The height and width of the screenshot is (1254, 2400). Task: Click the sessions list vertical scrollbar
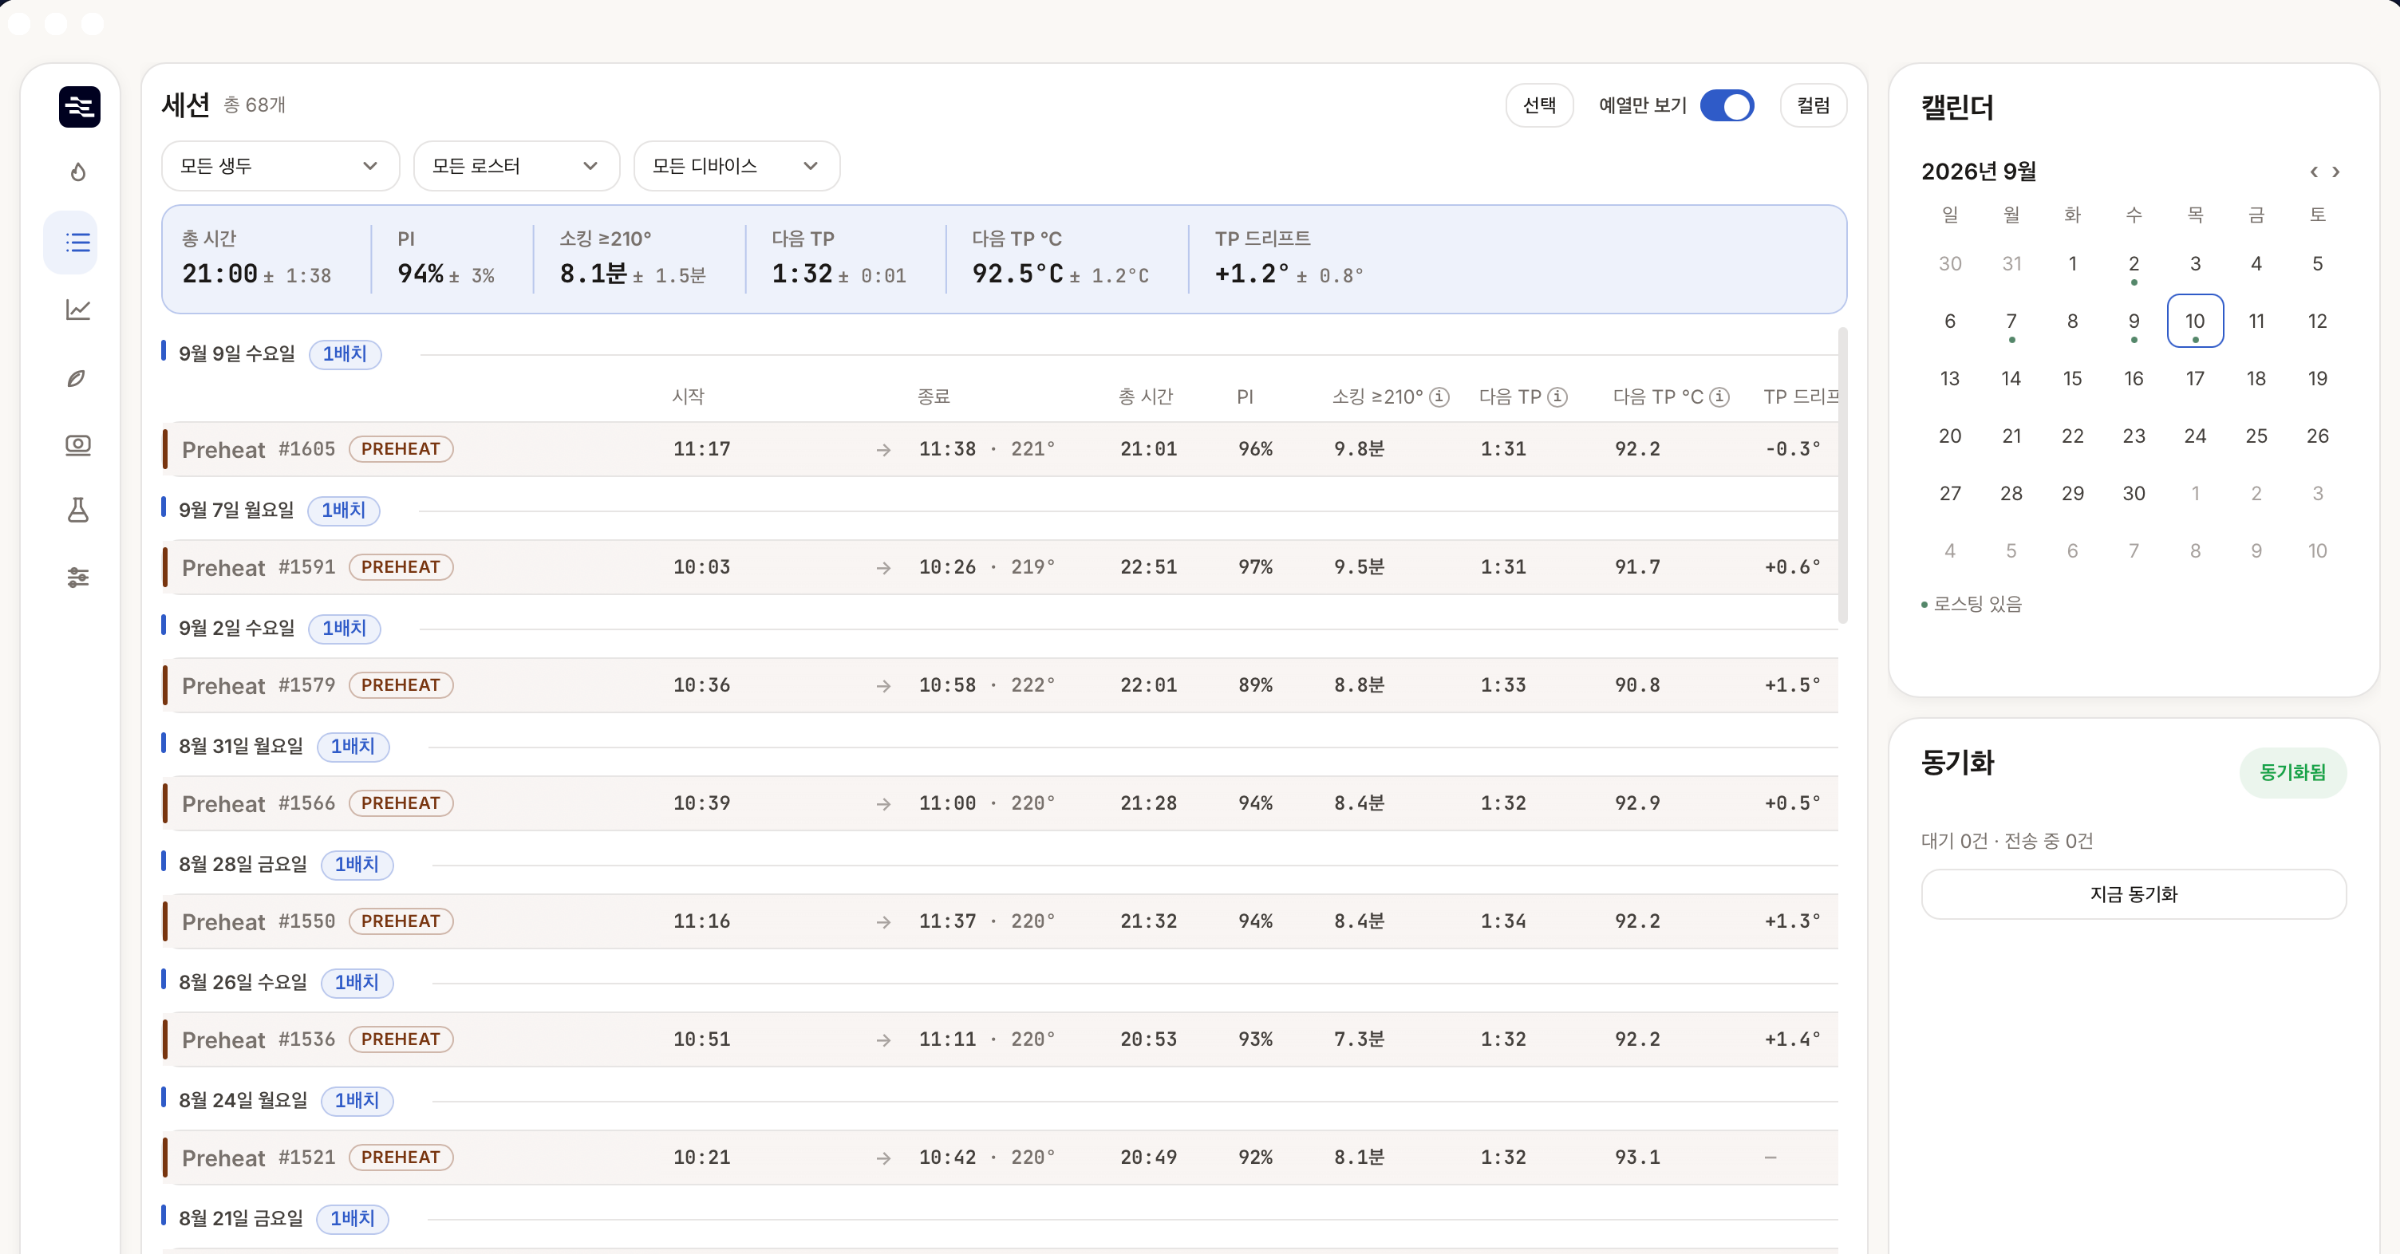(x=1843, y=476)
